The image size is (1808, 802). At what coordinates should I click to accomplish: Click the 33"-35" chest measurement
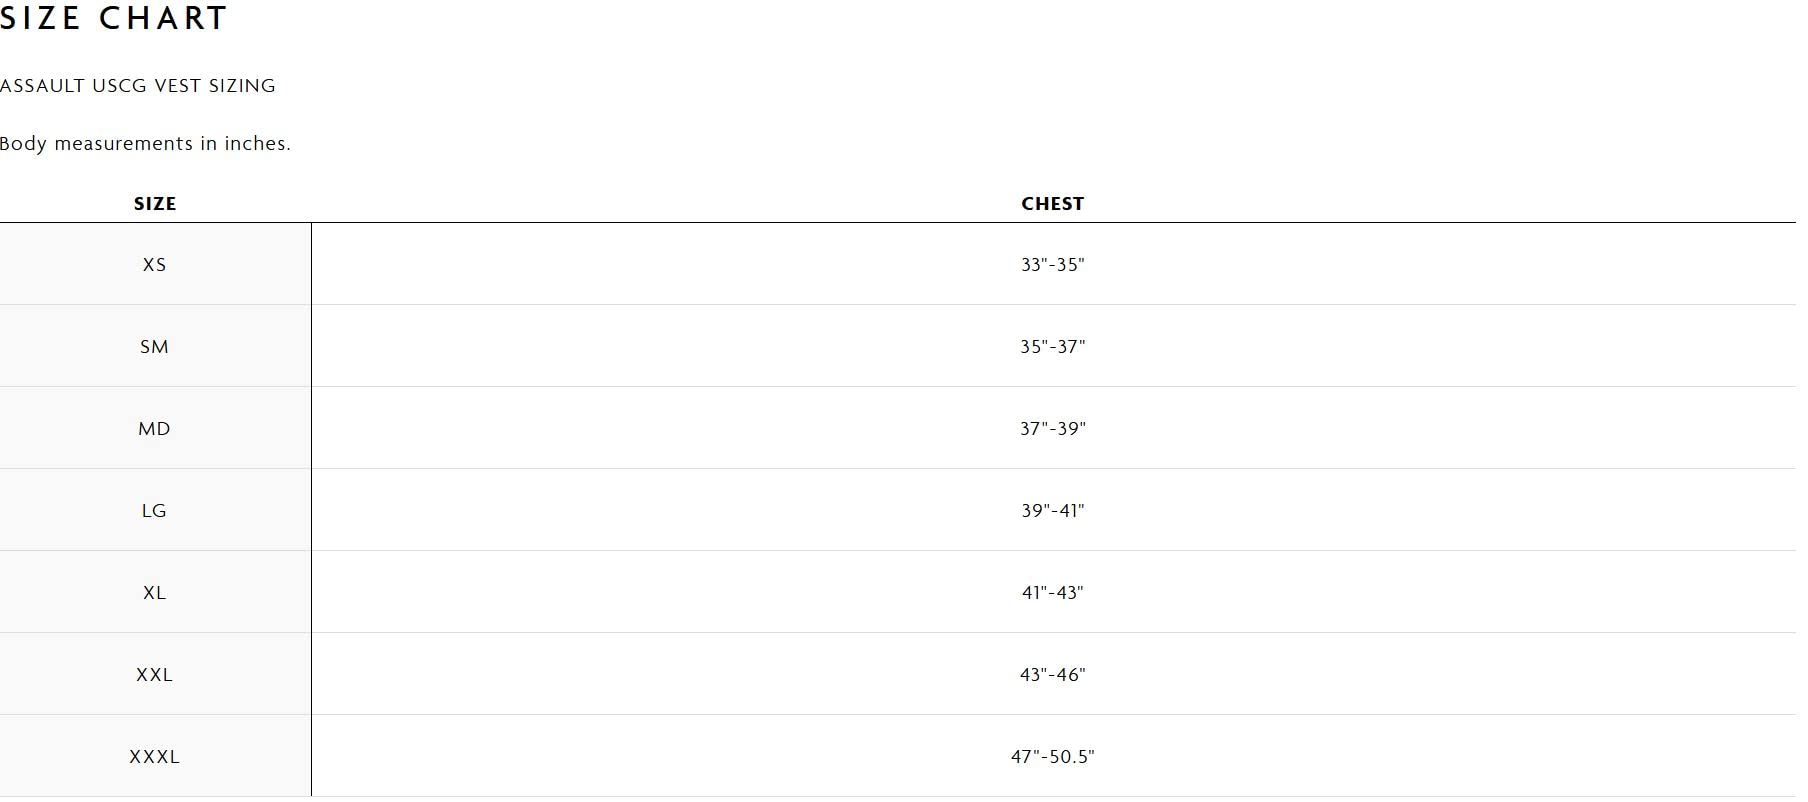tap(1052, 265)
